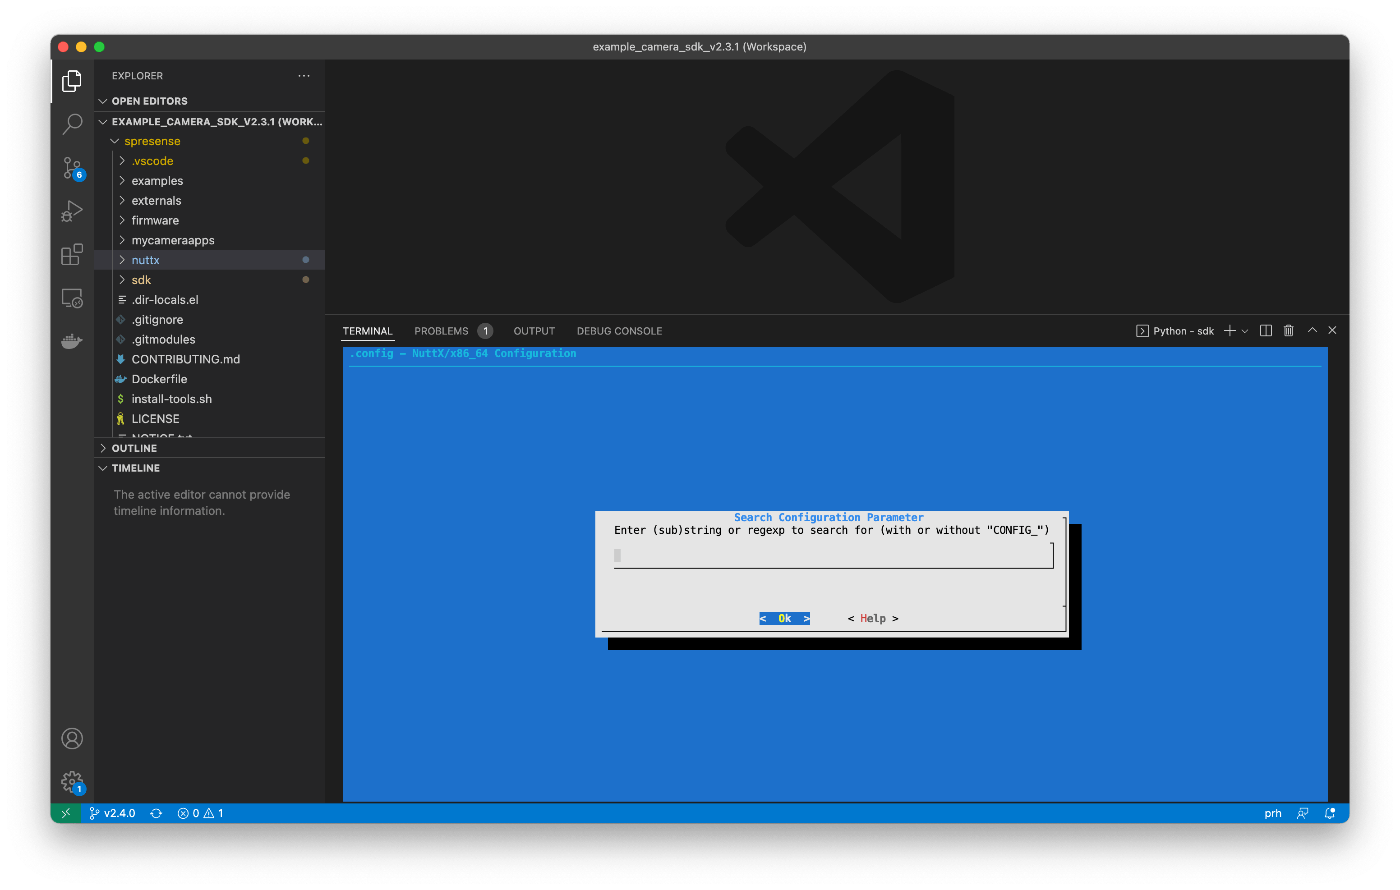Image resolution: width=1400 pixels, height=890 pixels.
Task: Collapse the OPEN EDITORS section
Action: (210, 101)
